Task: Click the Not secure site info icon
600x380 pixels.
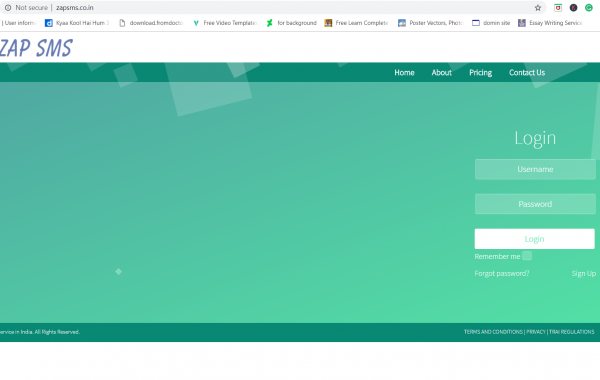Action: pyautogui.click(x=8, y=8)
